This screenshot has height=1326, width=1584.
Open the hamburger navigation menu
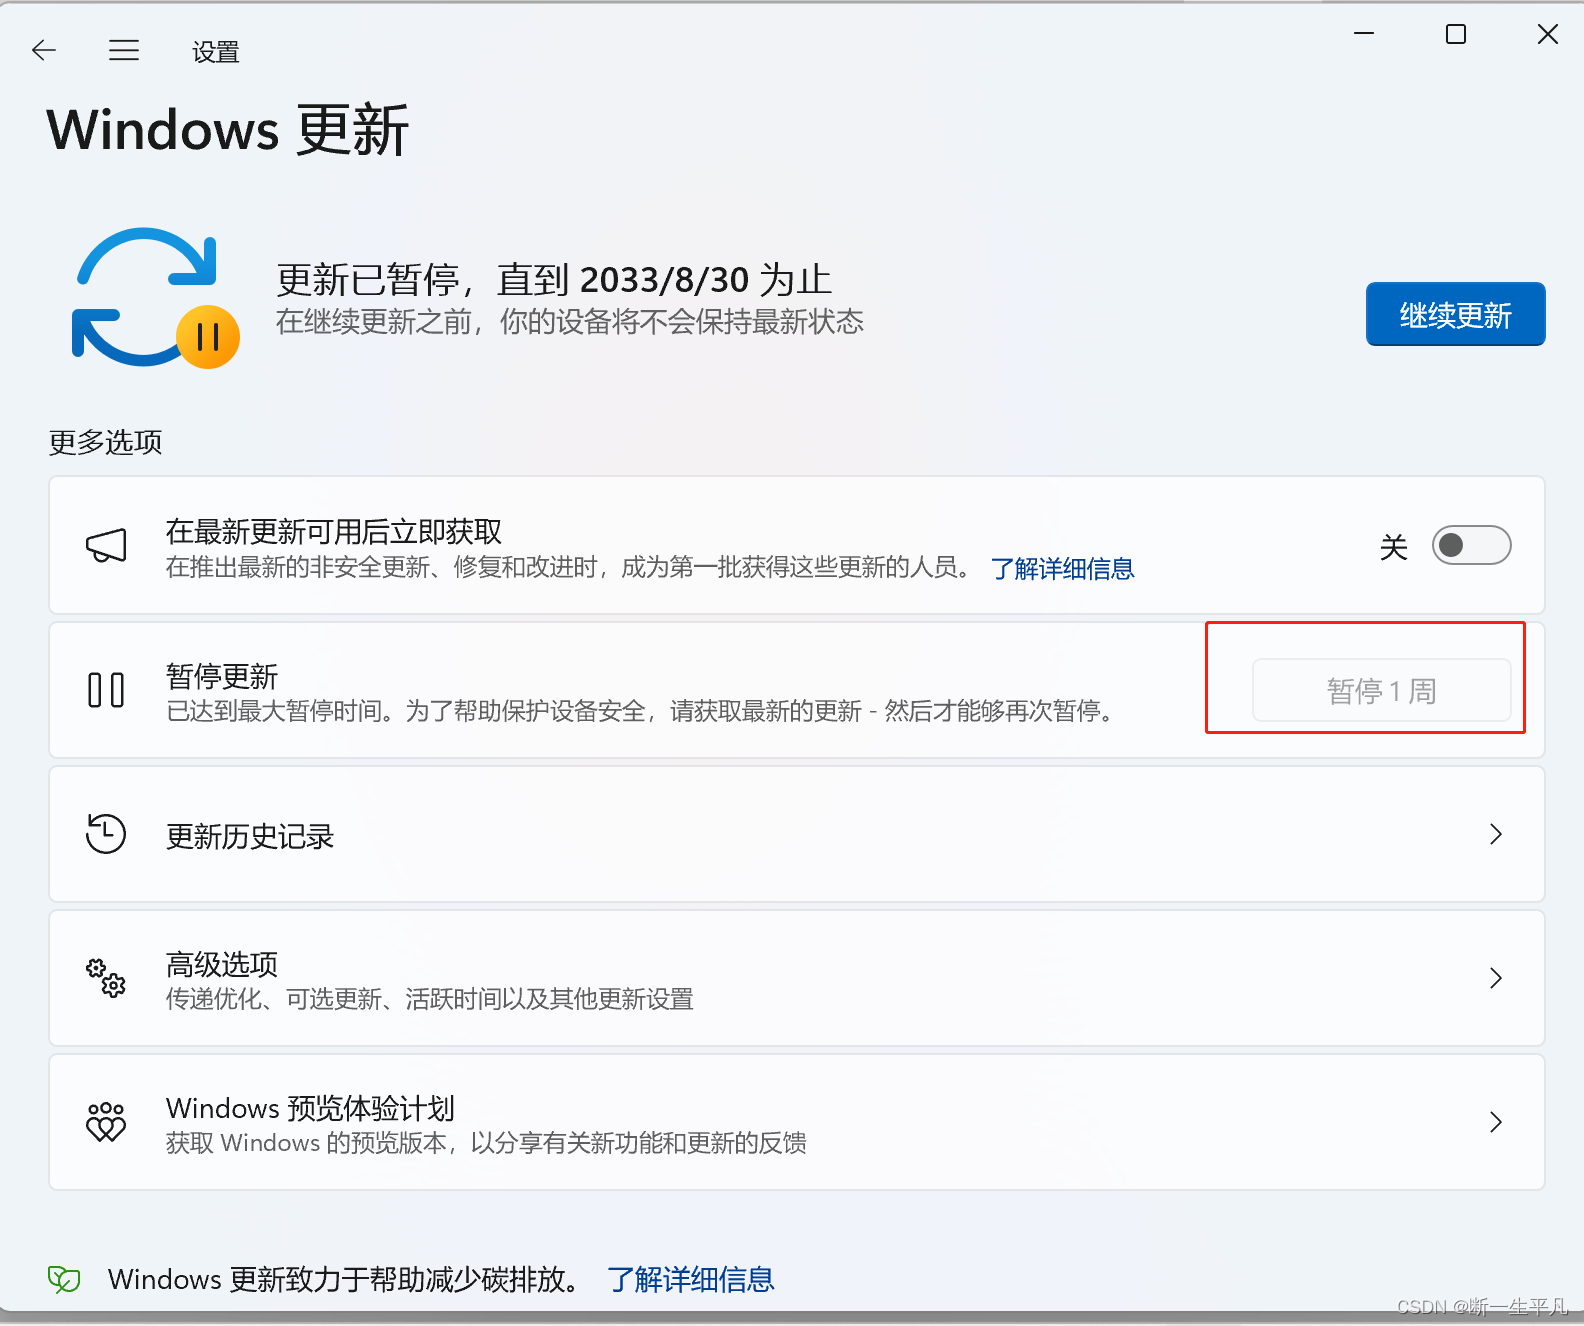[124, 50]
